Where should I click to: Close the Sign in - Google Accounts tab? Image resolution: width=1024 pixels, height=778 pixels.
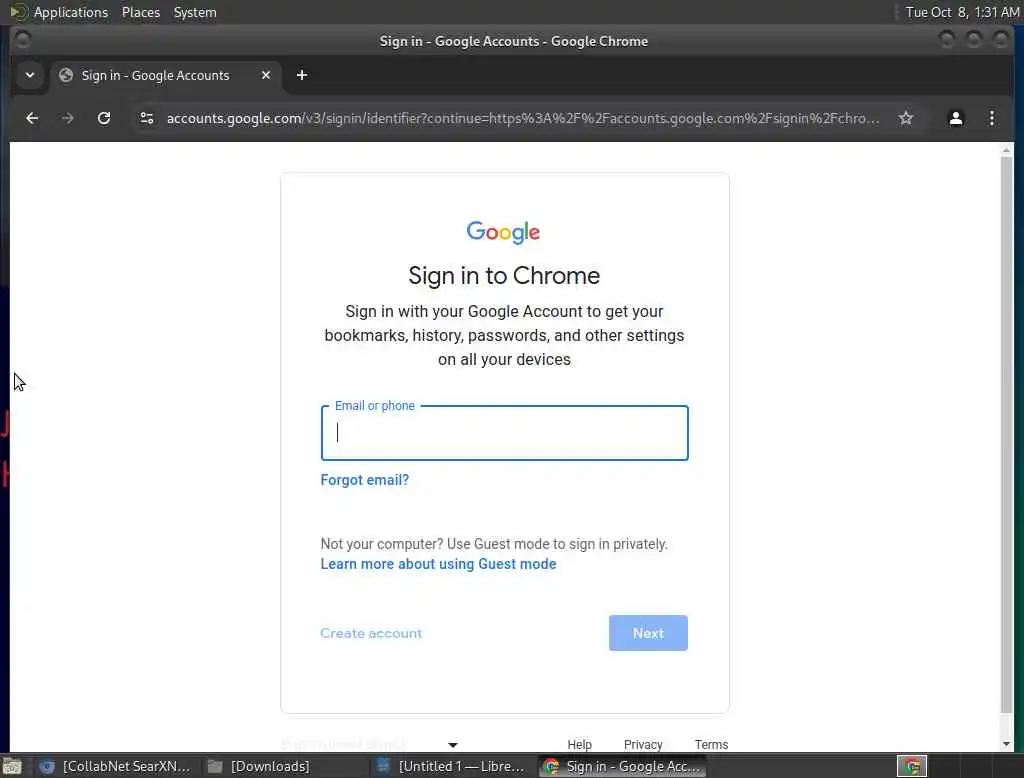[x=266, y=75]
